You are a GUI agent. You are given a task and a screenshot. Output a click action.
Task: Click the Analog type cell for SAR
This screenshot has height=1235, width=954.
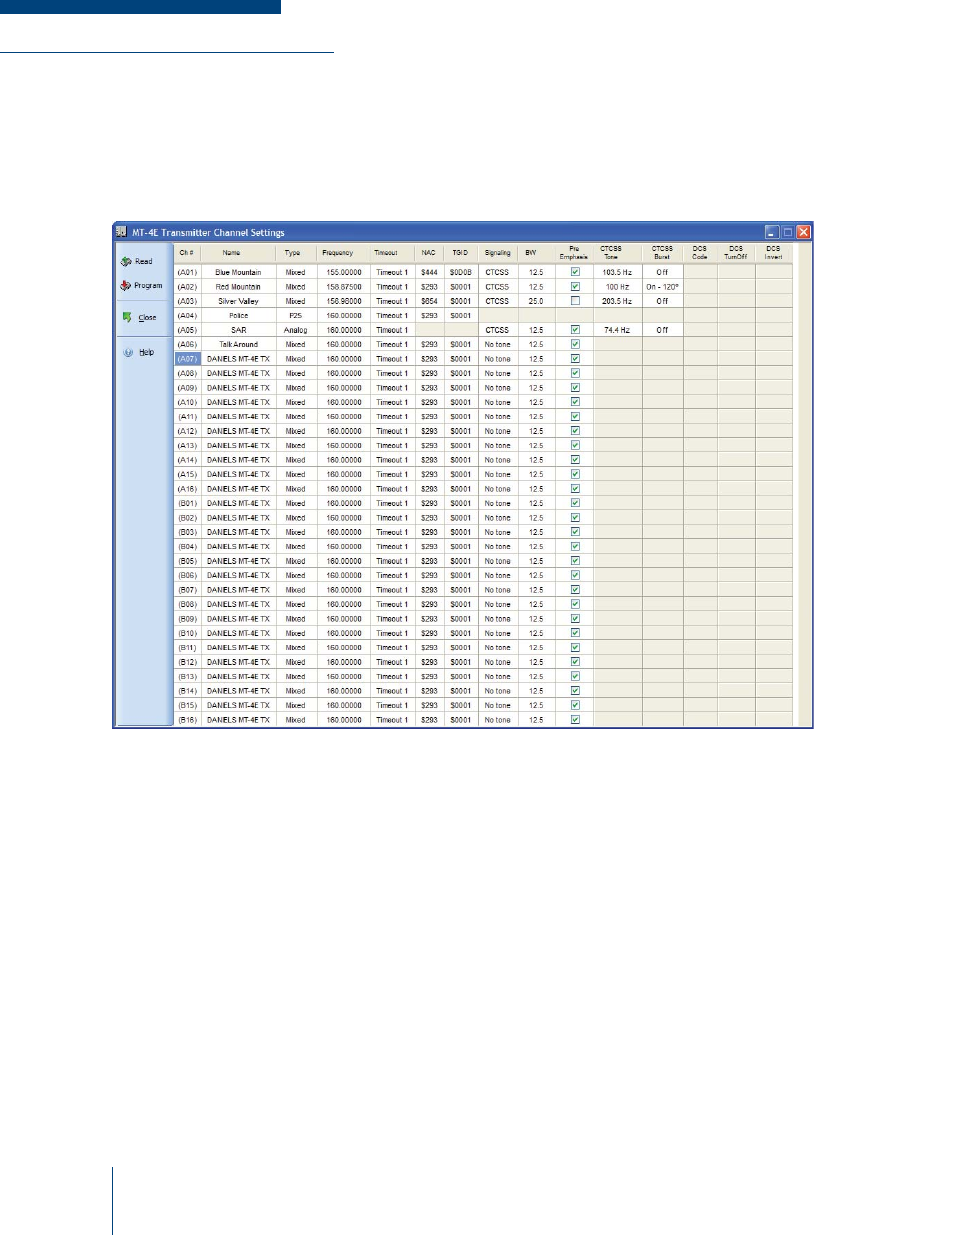(296, 329)
